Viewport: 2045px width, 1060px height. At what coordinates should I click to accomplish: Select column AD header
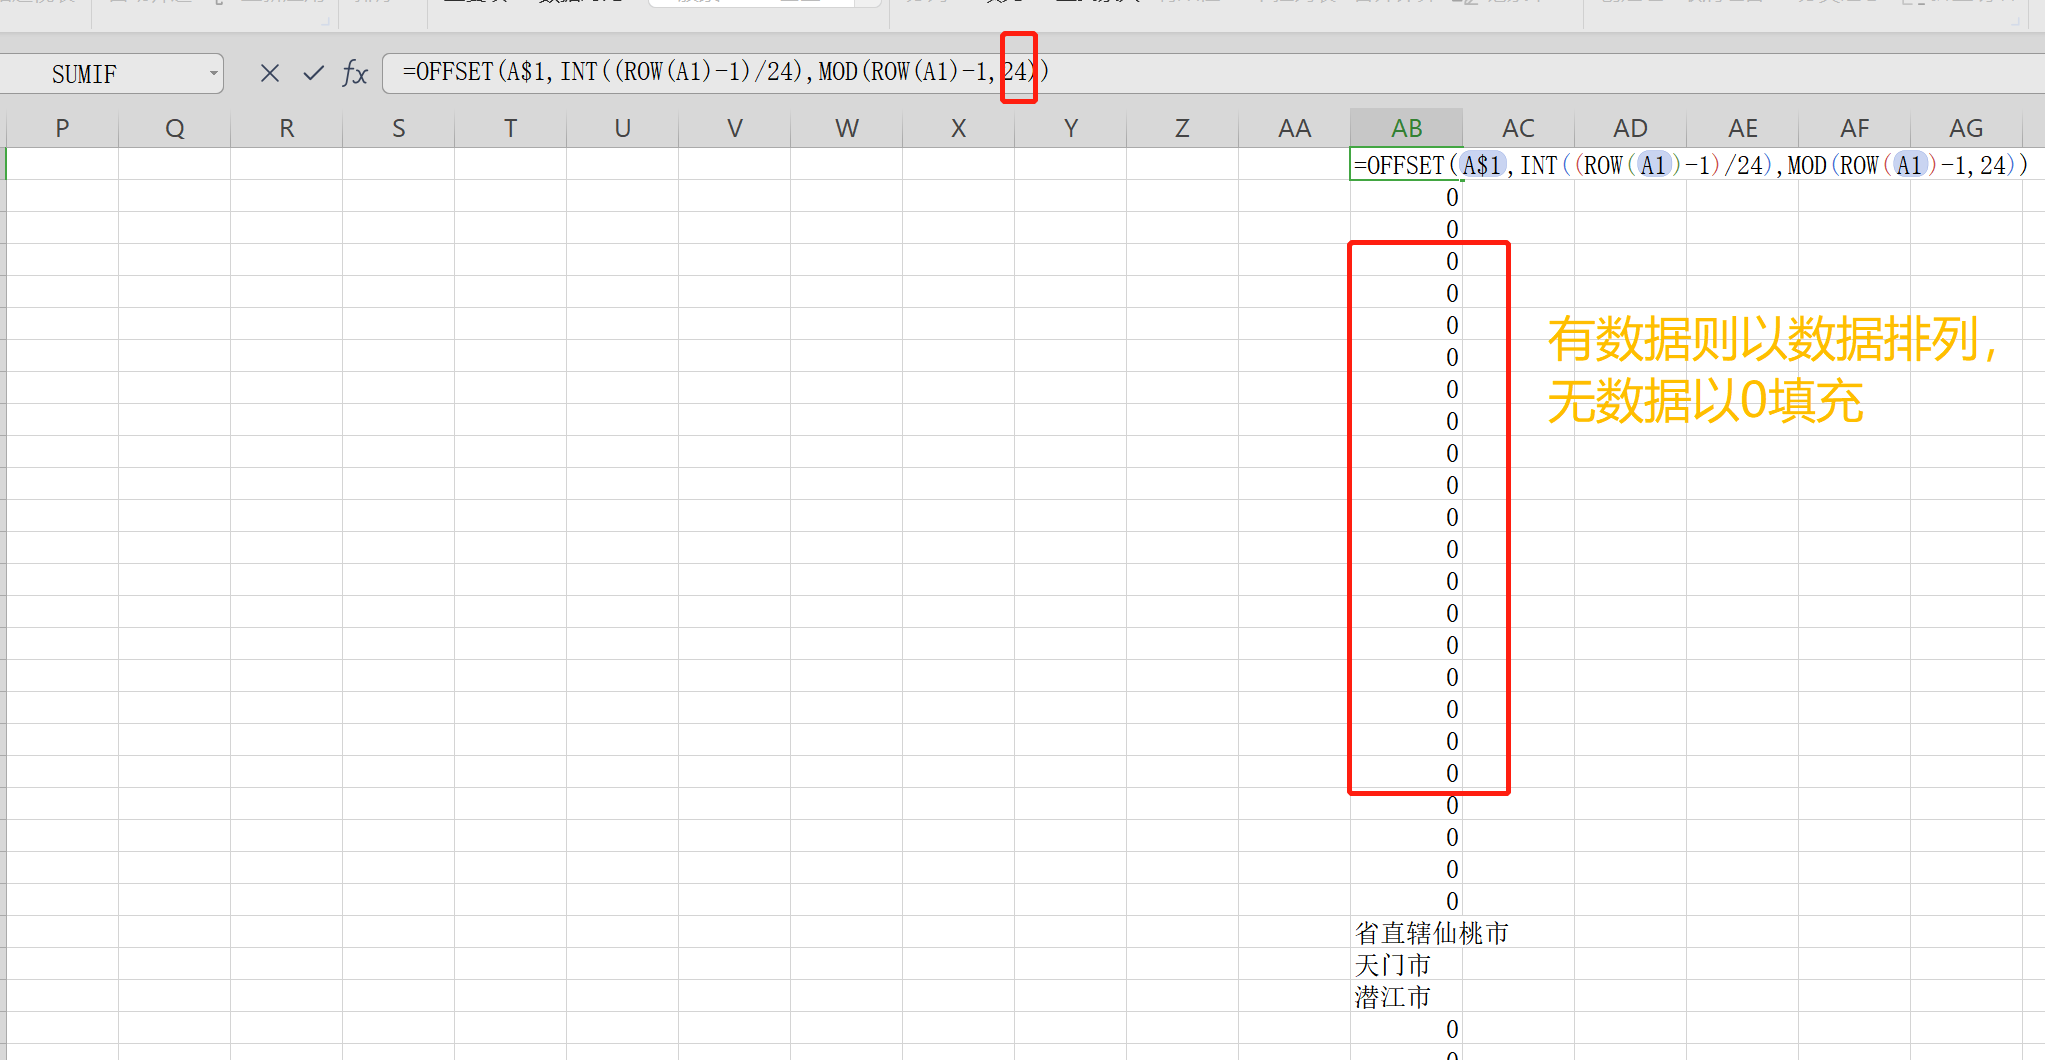click(x=1630, y=128)
